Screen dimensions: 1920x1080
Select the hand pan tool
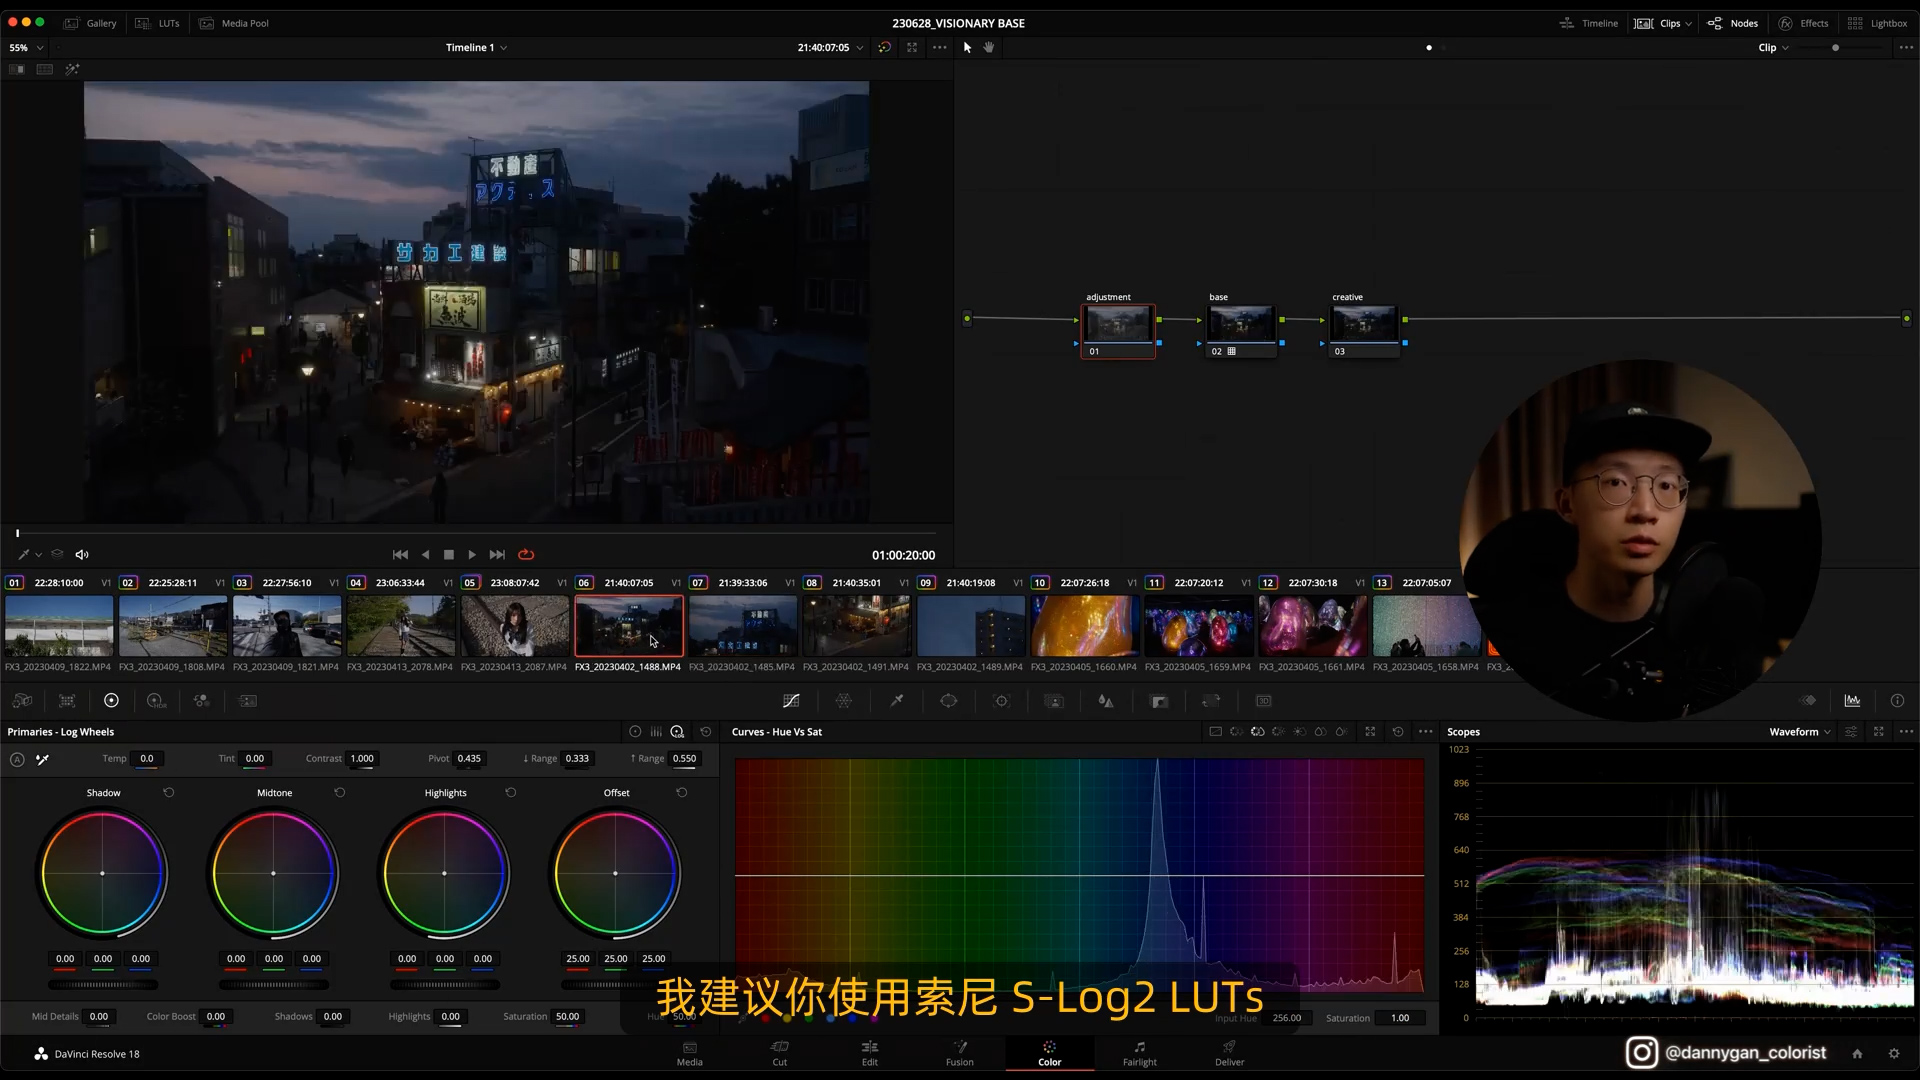click(989, 47)
